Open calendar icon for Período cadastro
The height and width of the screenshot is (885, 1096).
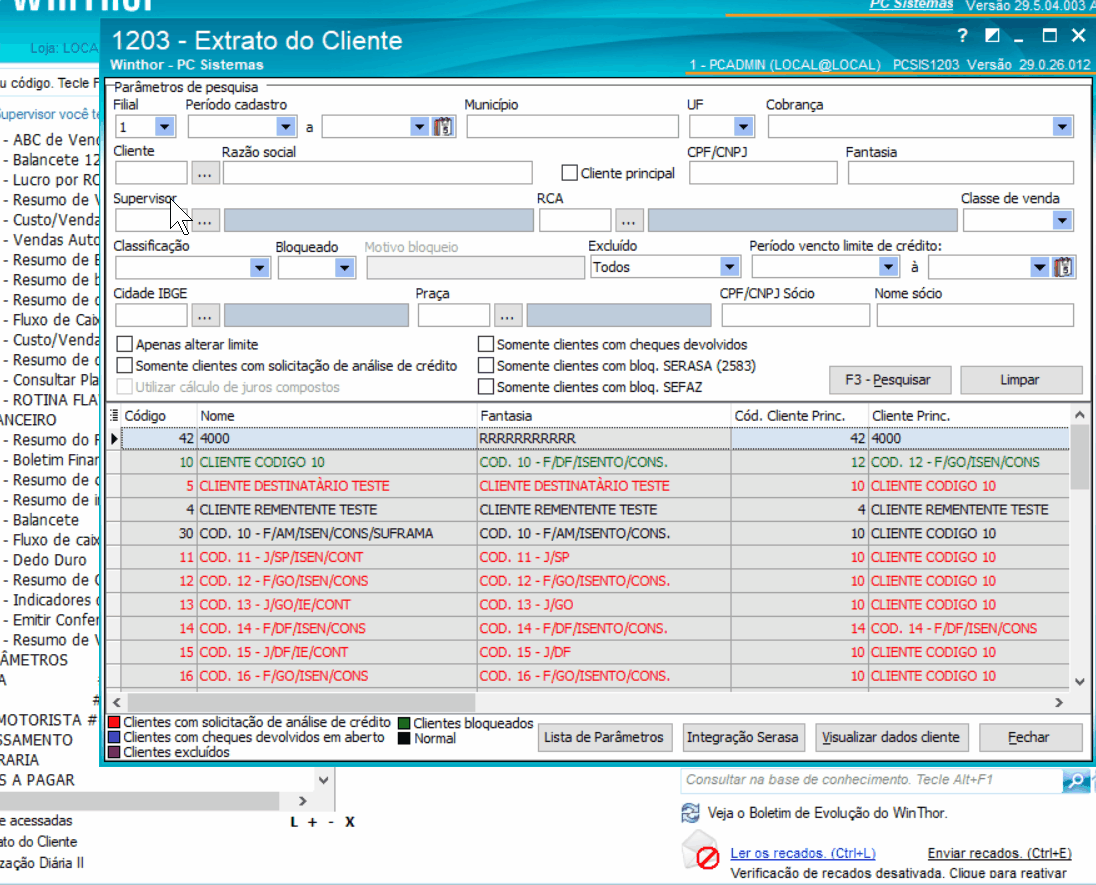tap(443, 127)
